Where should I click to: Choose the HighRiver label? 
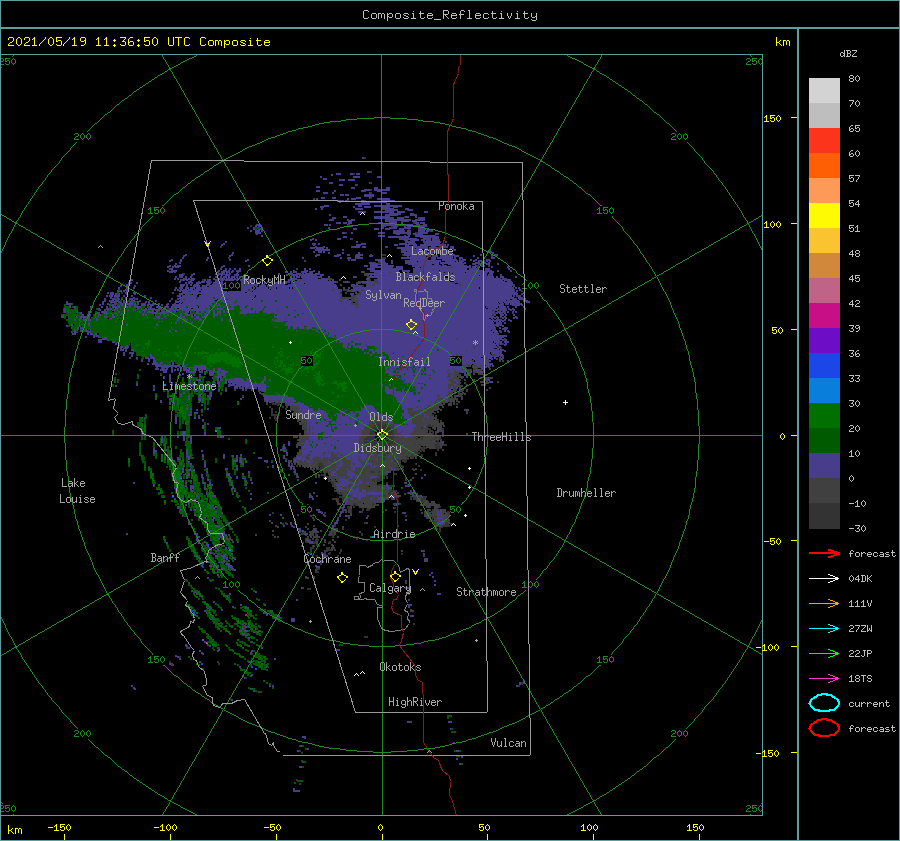[415, 702]
